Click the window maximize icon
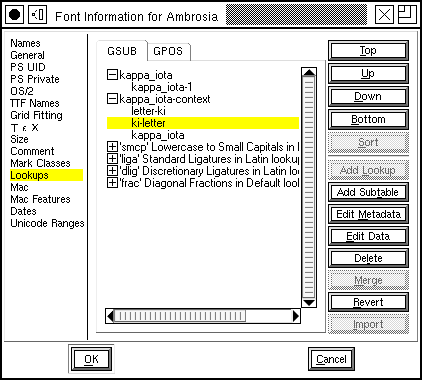Screen dimensions: 422x380 [407, 15]
